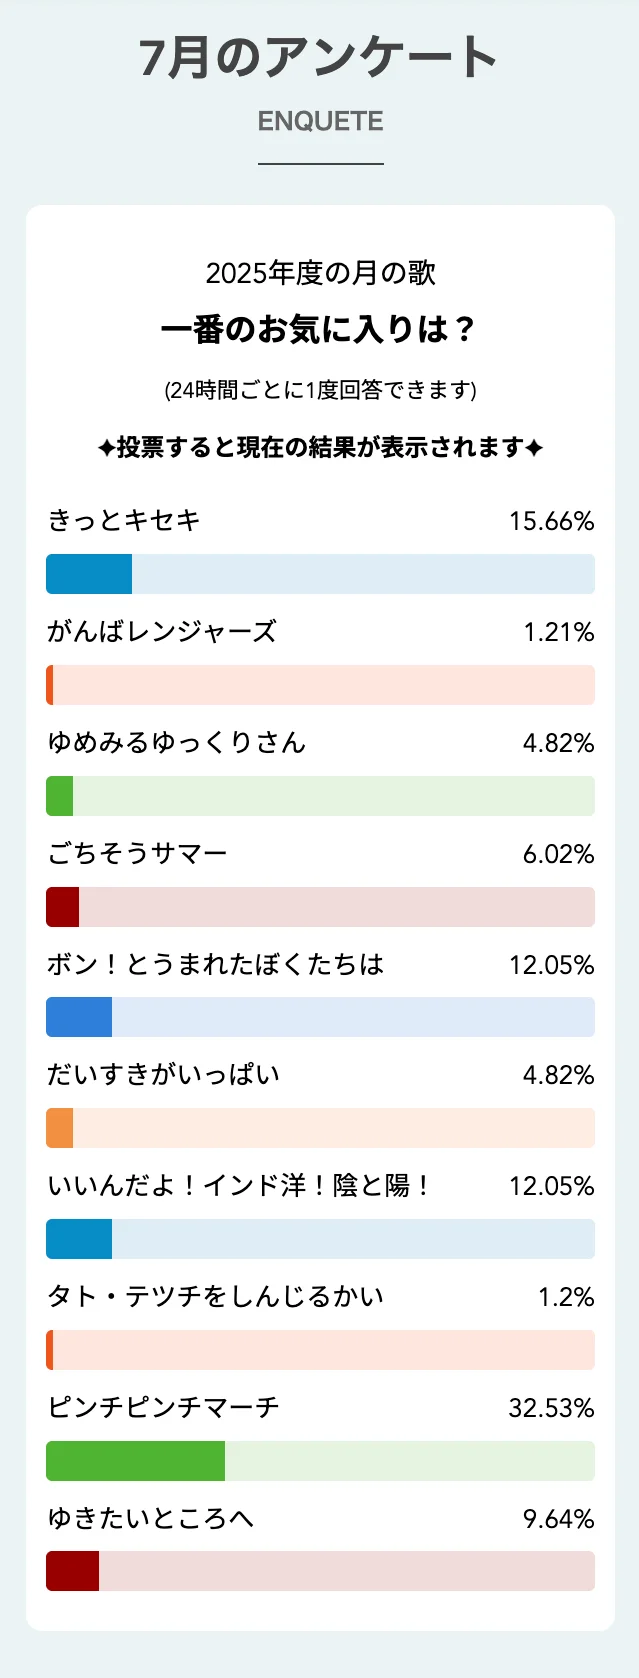Click the タト・テツチをしんじるかい label
Viewport: 639px width, 1678px height.
(x=215, y=1296)
